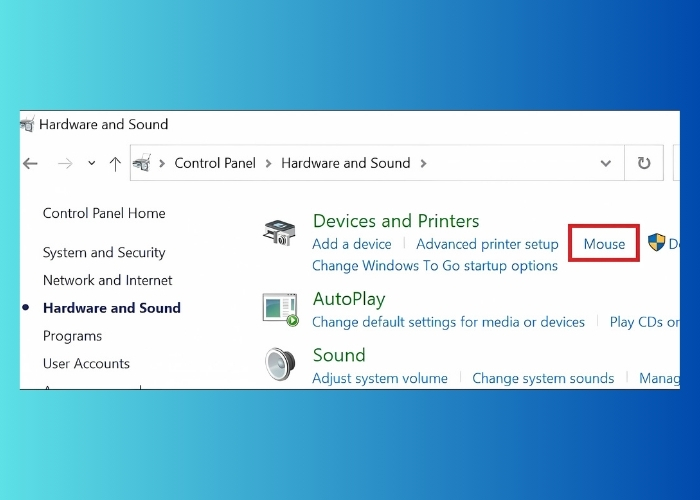Open the recent locations dropdown arrow
This screenshot has width=700, height=500.
[92, 163]
